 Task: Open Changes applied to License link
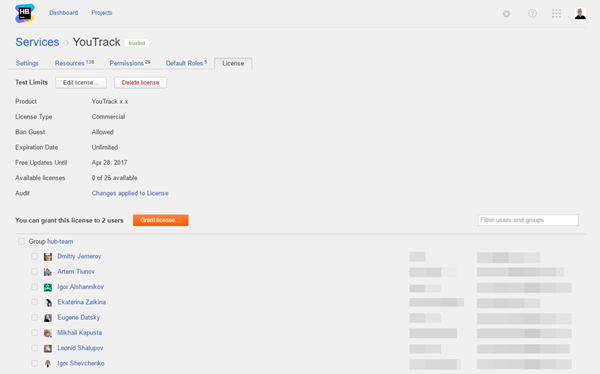pos(130,193)
